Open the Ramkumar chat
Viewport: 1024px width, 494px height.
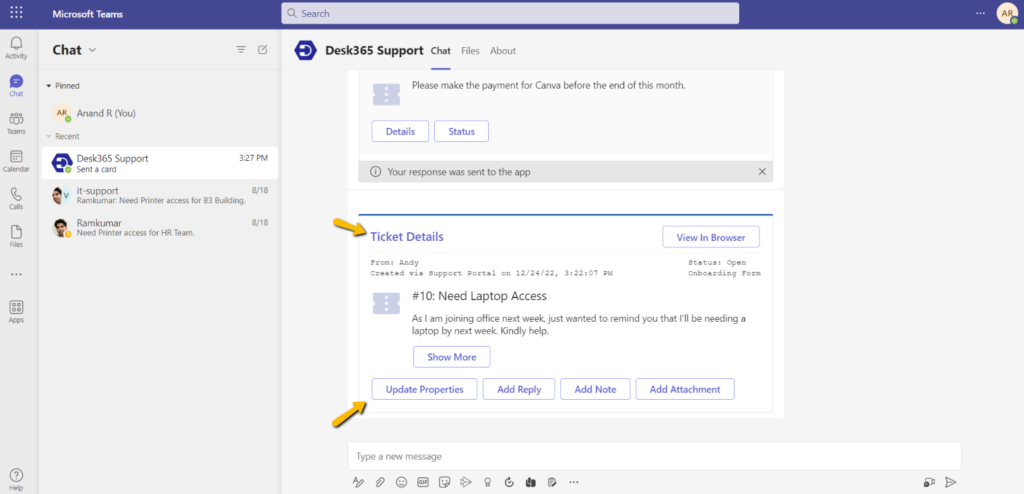tap(159, 227)
